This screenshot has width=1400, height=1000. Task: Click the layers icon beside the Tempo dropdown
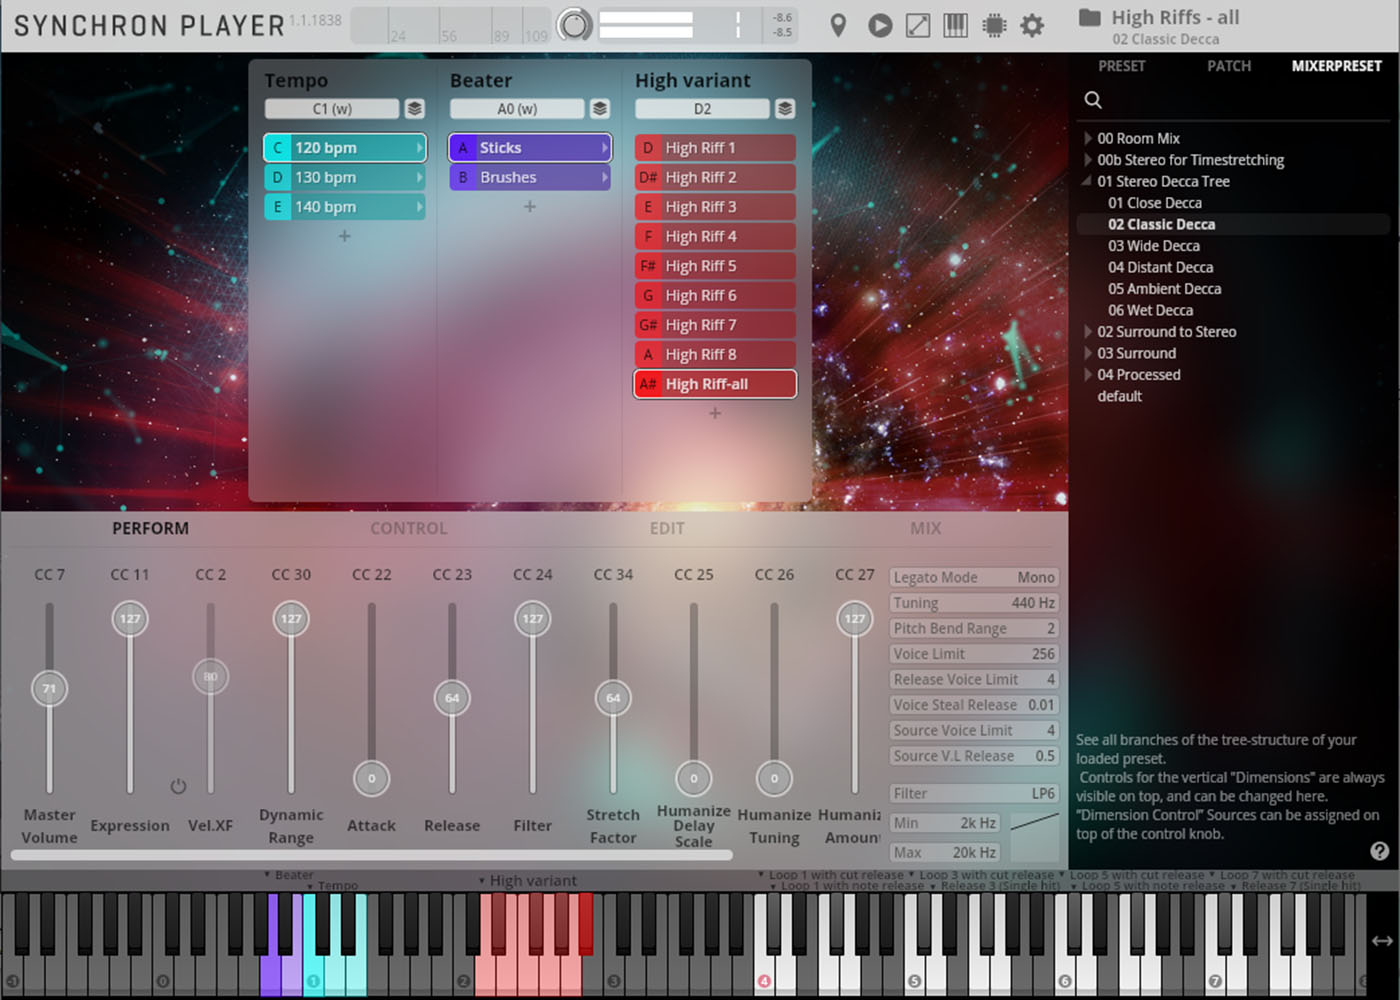click(x=415, y=108)
